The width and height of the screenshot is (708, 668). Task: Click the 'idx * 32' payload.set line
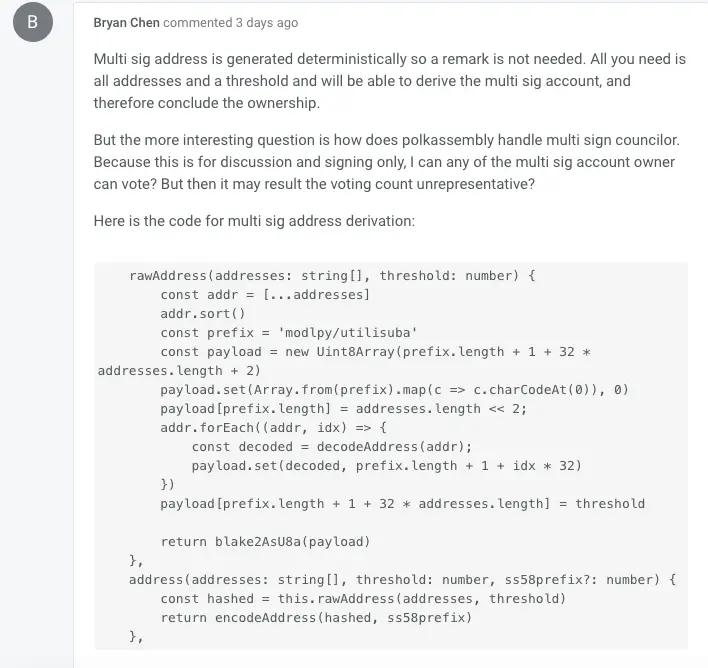coord(386,465)
